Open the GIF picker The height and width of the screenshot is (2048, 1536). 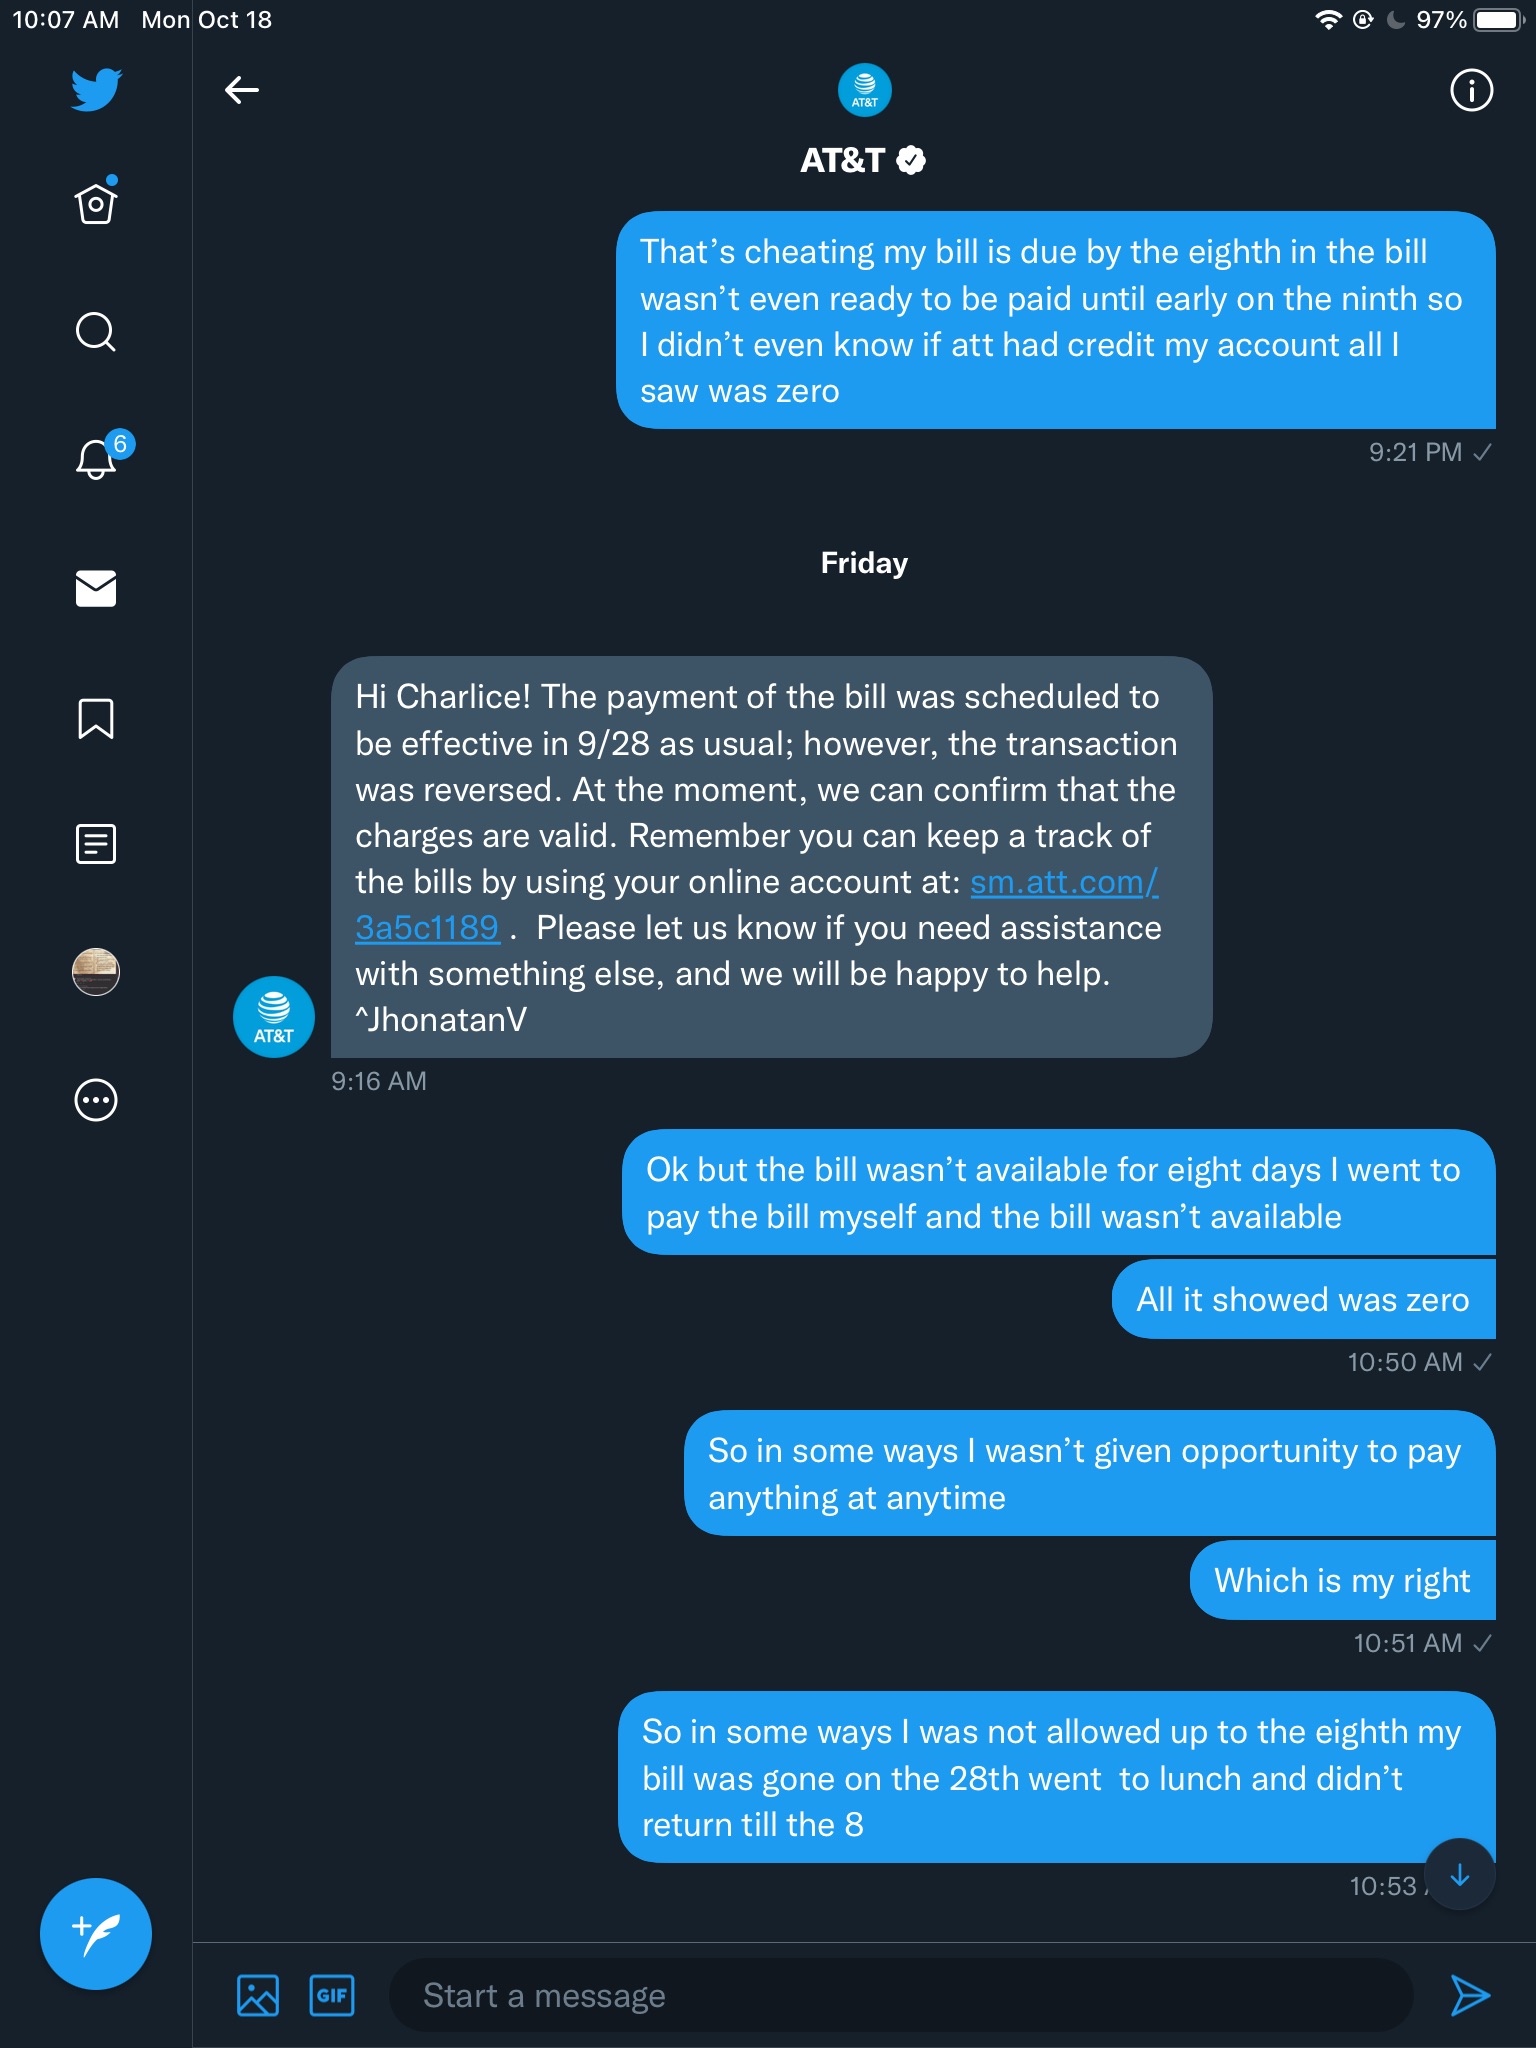(x=332, y=1996)
